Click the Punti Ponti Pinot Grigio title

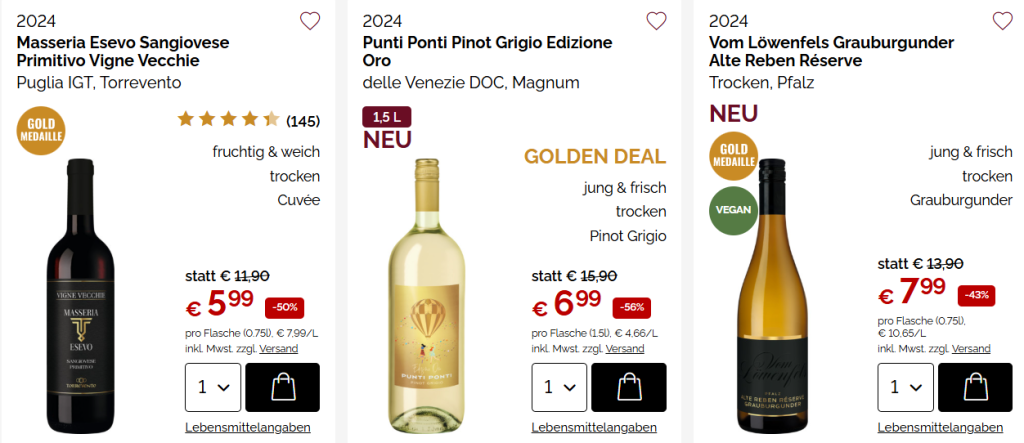tap(487, 52)
